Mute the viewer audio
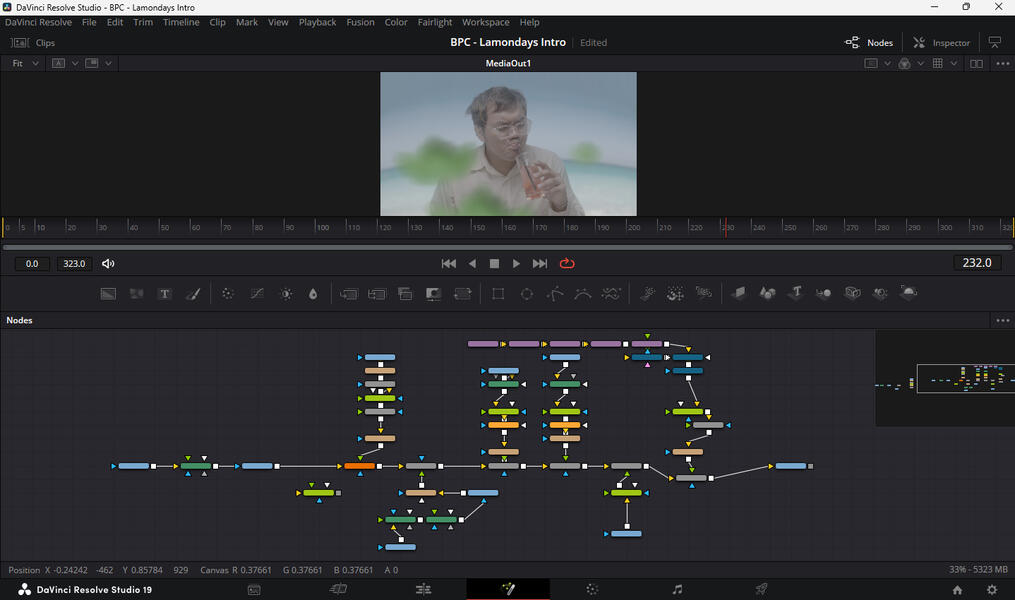Screen dimensions: 1015x600 [108, 263]
